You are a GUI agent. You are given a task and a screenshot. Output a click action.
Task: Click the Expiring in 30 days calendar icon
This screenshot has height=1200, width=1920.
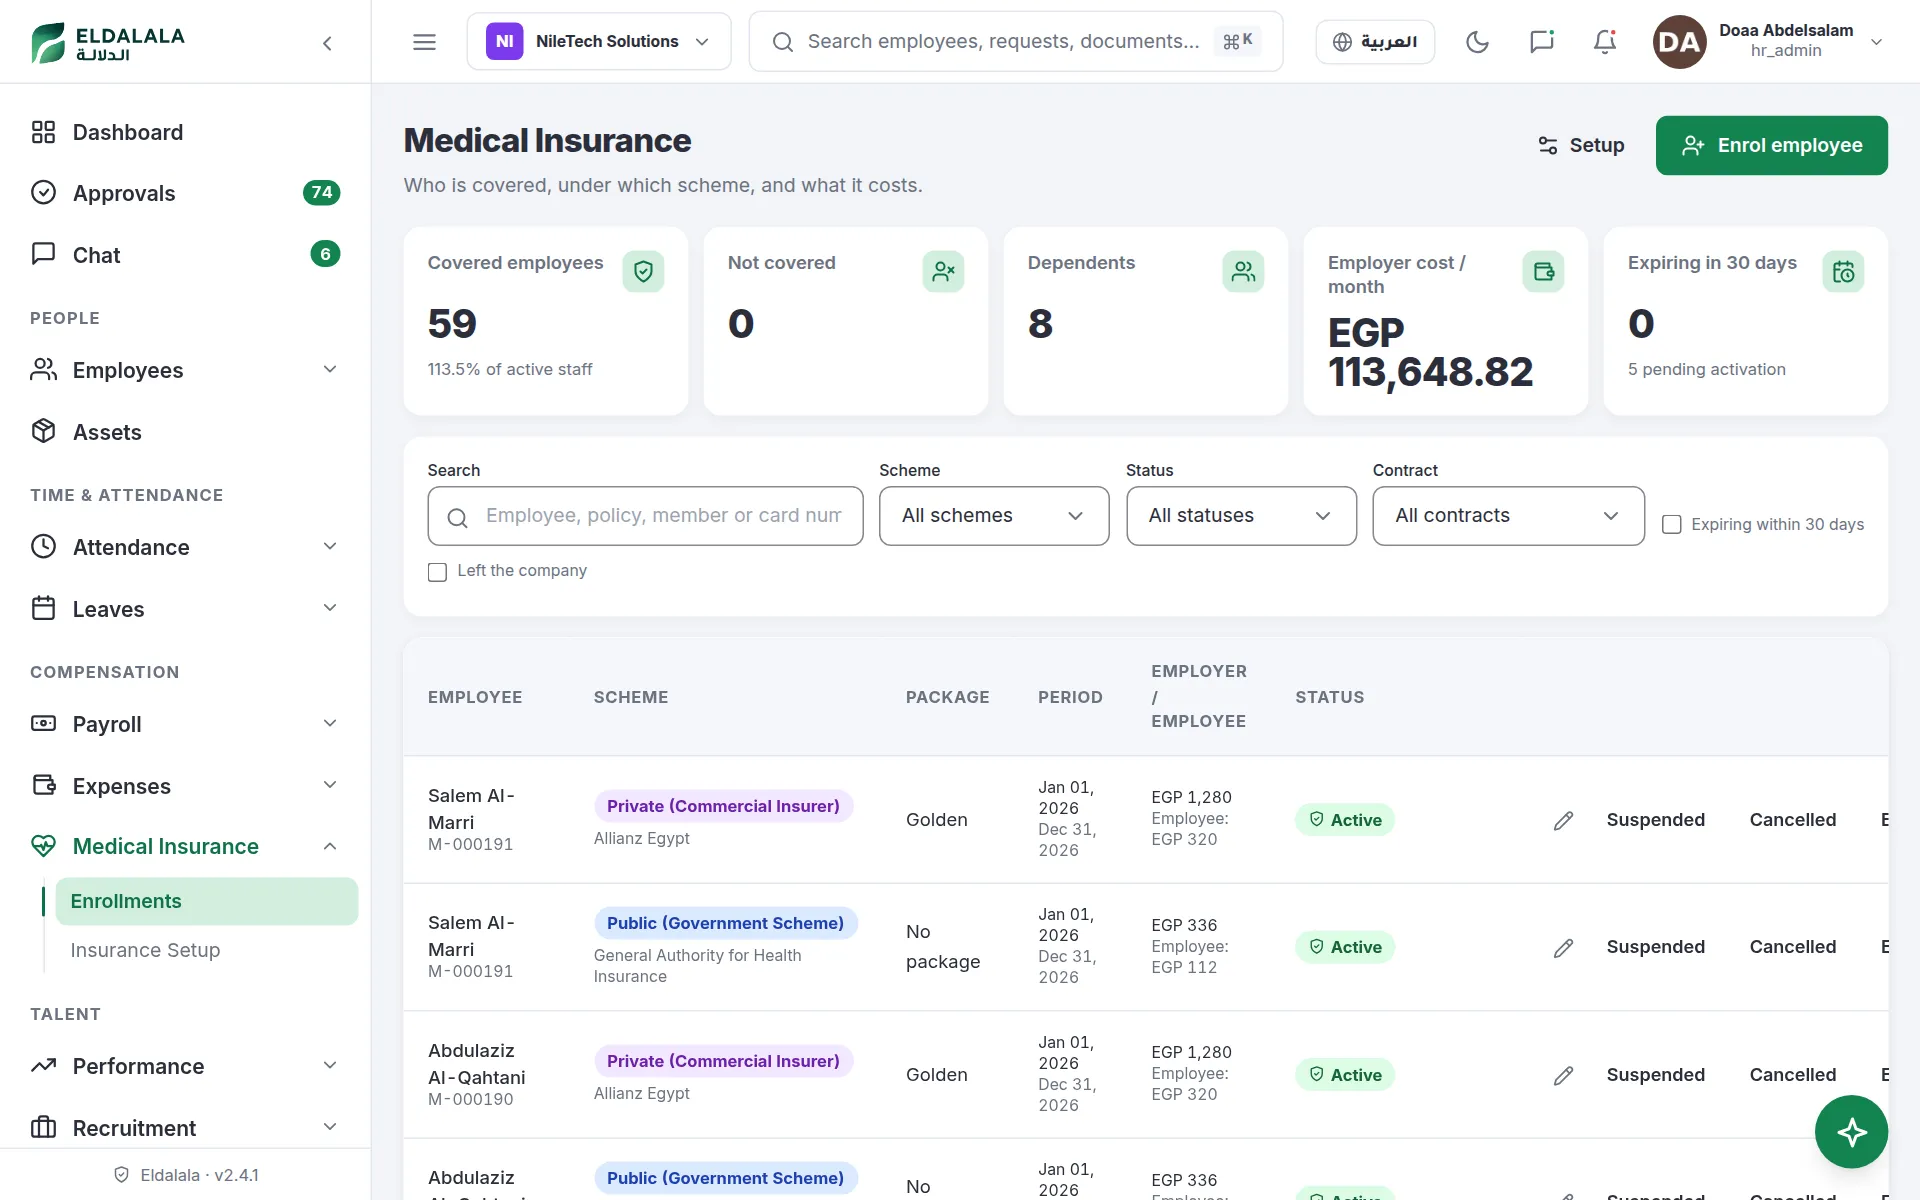point(1843,271)
